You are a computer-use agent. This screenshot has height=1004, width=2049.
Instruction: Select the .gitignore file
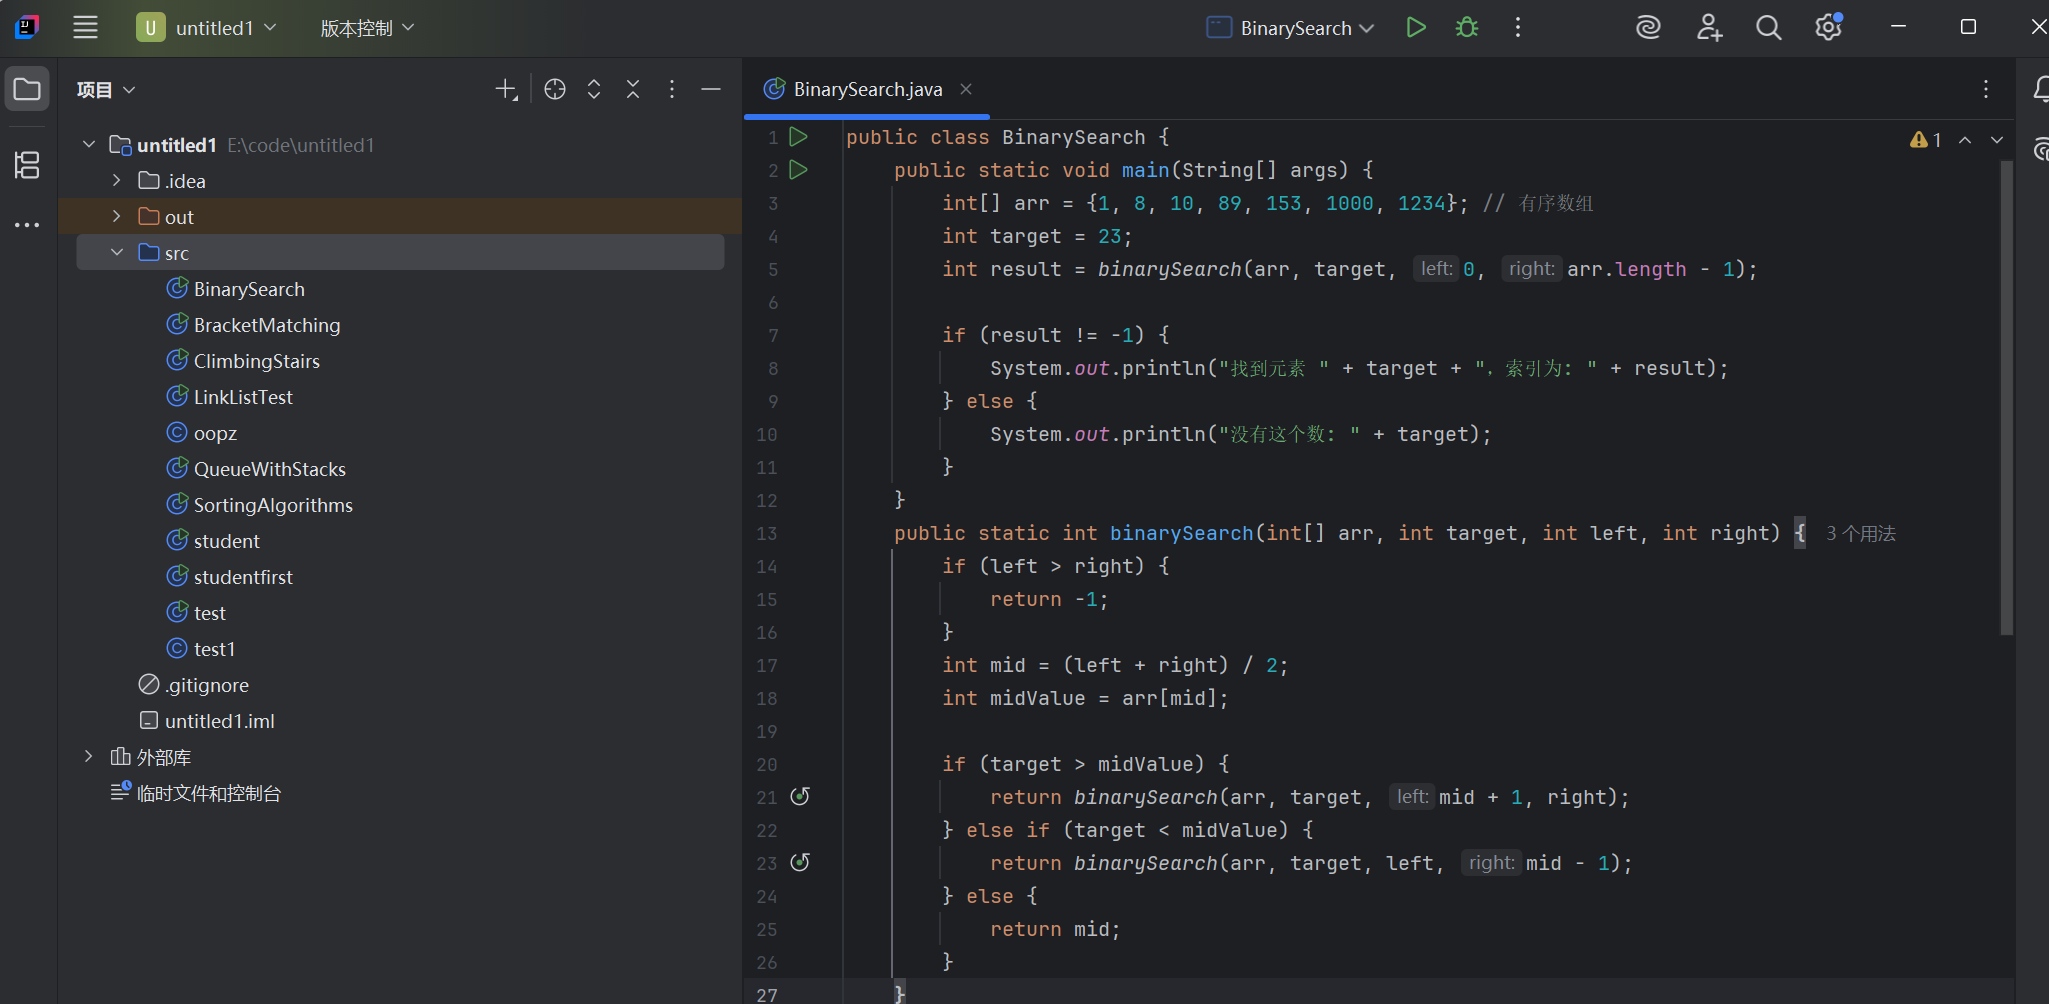coord(207,685)
